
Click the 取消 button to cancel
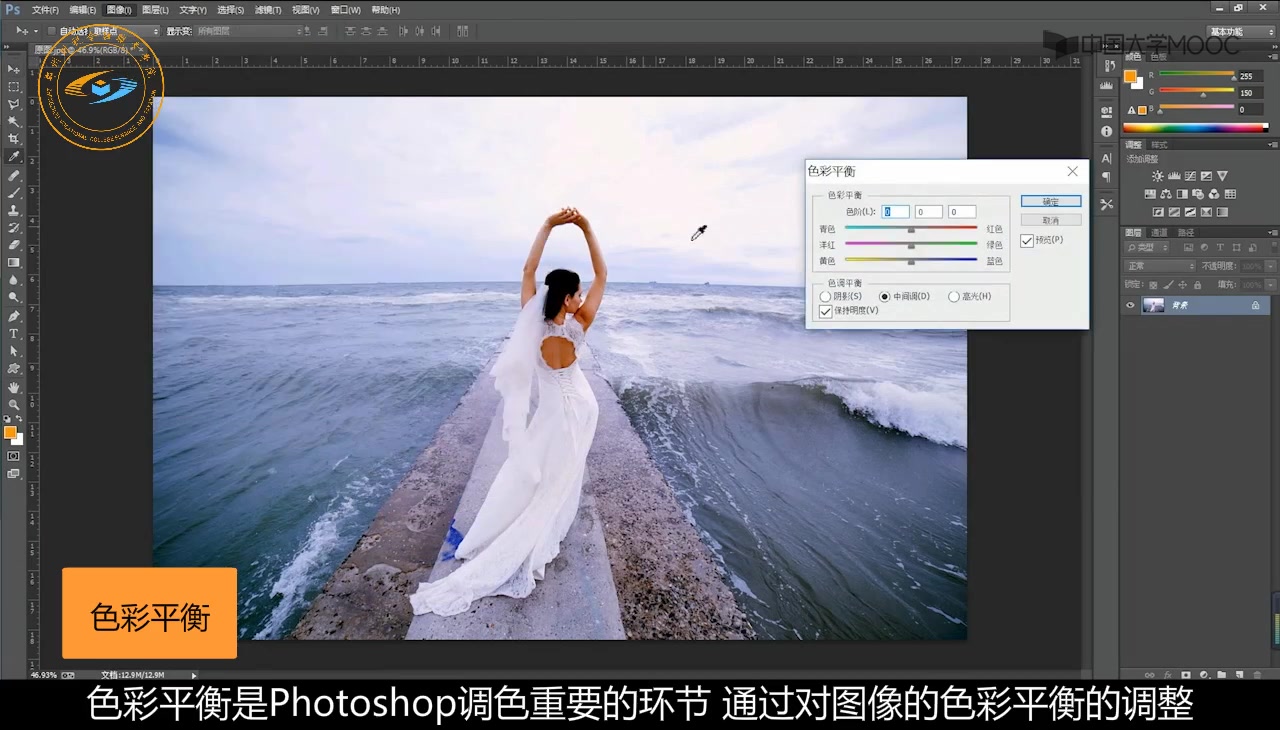pyautogui.click(x=1050, y=219)
